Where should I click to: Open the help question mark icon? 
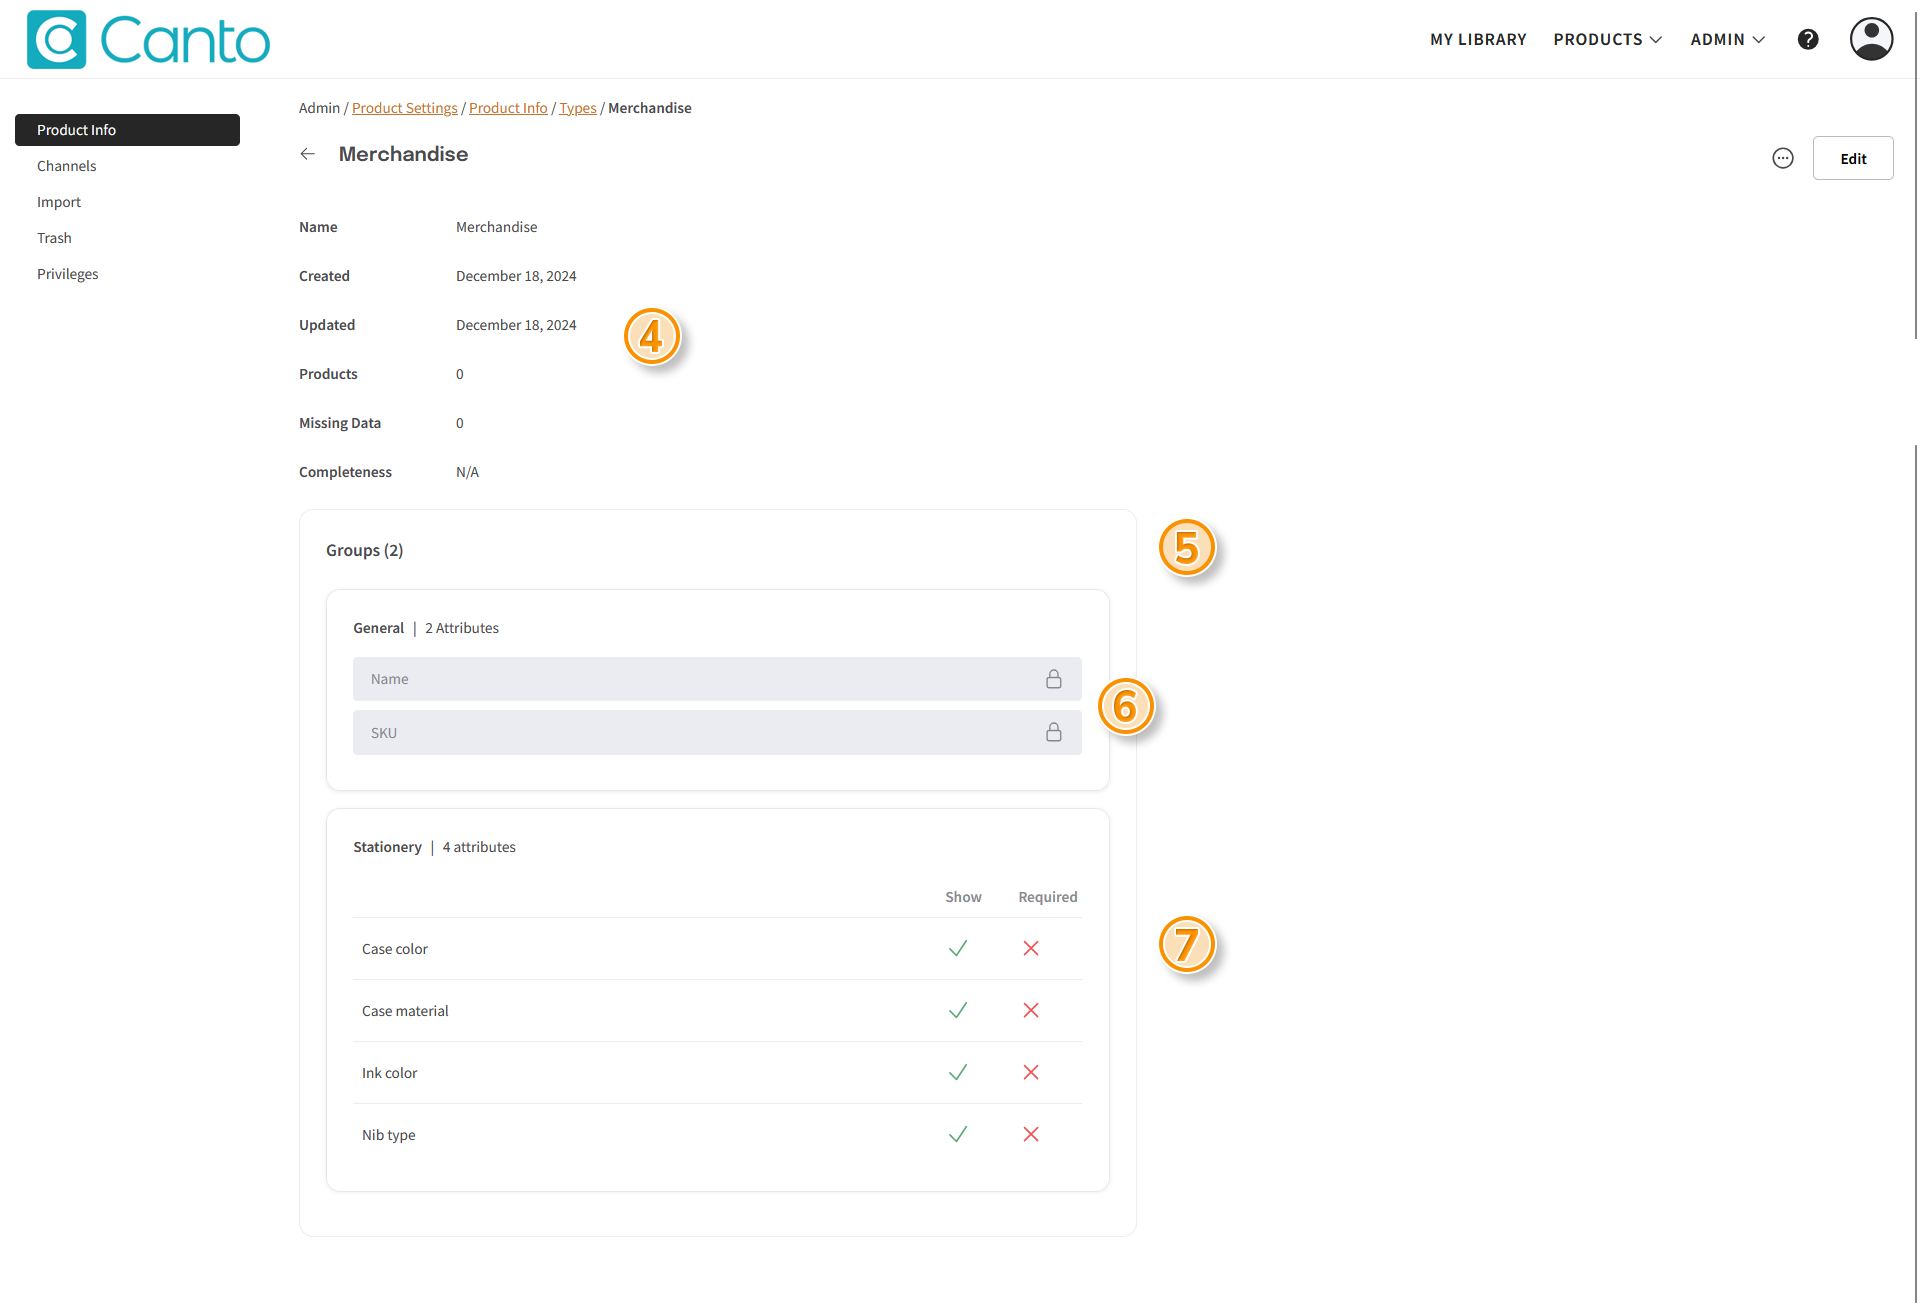click(1807, 40)
